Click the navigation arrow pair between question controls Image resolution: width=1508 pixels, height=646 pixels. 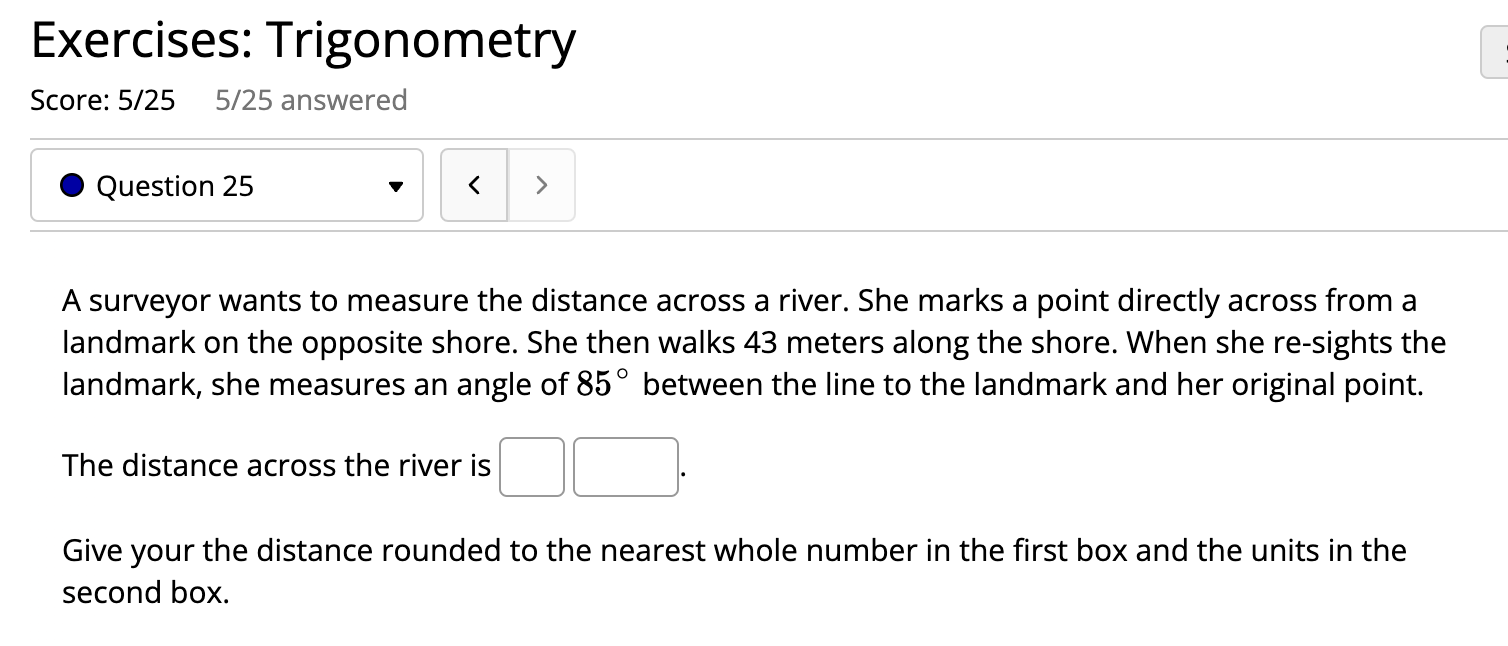point(507,185)
